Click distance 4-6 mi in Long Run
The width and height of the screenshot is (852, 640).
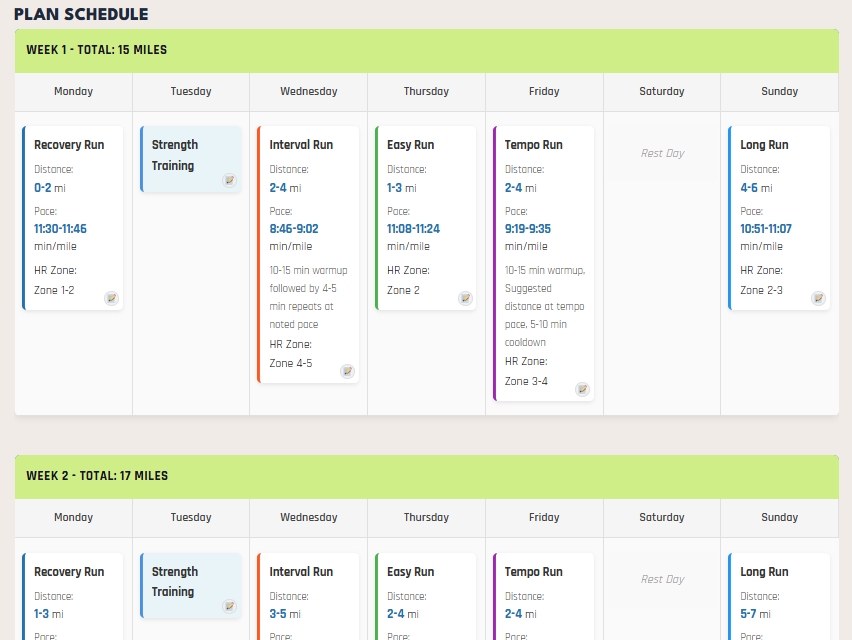[756, 188]
